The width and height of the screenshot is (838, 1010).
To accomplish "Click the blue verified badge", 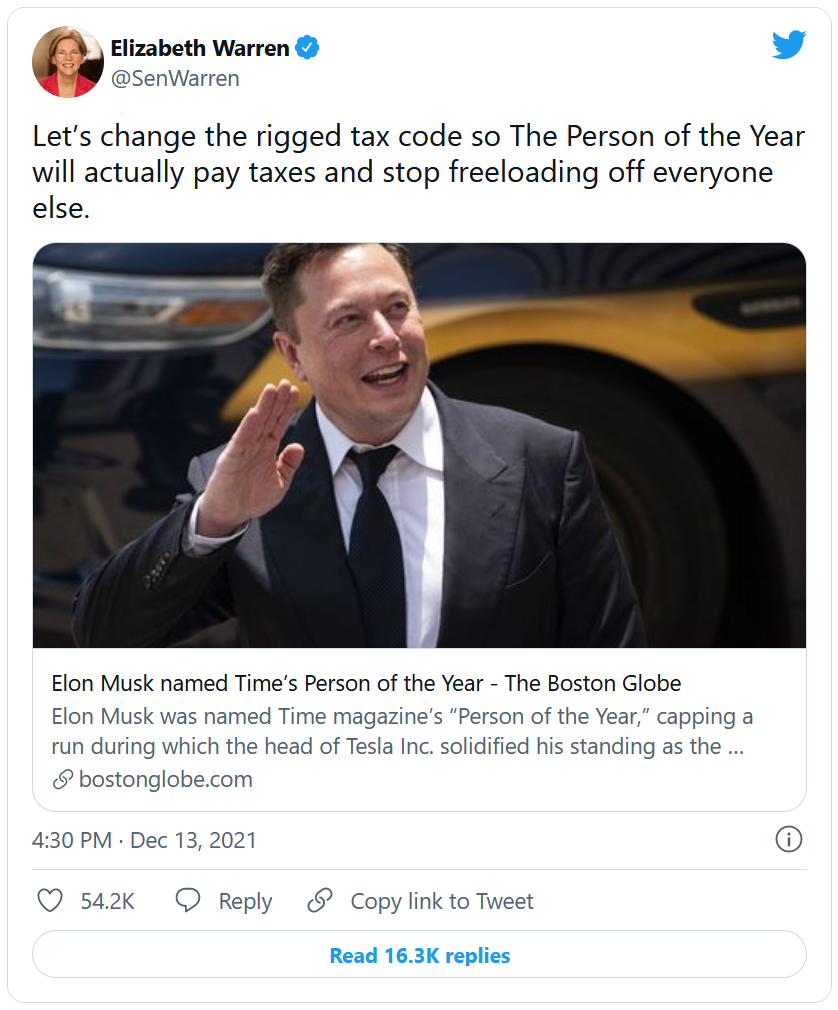I will coord(308,47).
